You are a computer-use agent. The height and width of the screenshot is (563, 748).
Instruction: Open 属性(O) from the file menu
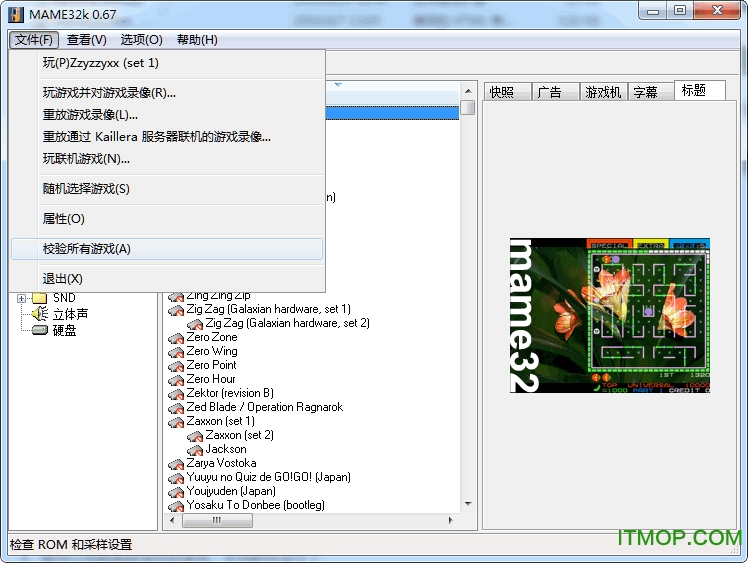point(167,219)
